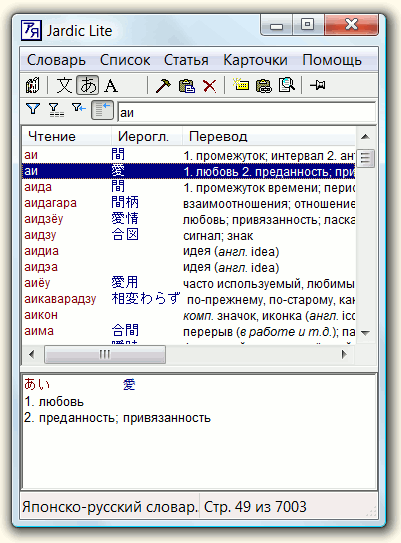The width and height of the screenshot is (401, 543).
Task: Click the kanji 合図 in the list
Action: pos(125,234)
